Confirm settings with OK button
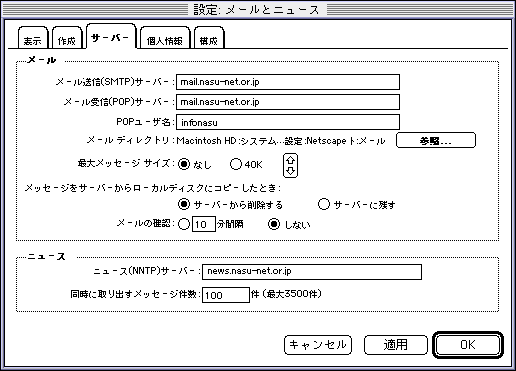The height and width of the screenshot is (371, 516). 468,345
